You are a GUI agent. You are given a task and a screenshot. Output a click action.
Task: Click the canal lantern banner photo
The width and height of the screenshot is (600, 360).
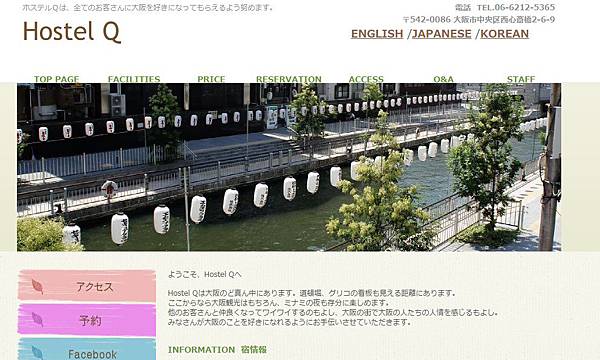(289, 167)
